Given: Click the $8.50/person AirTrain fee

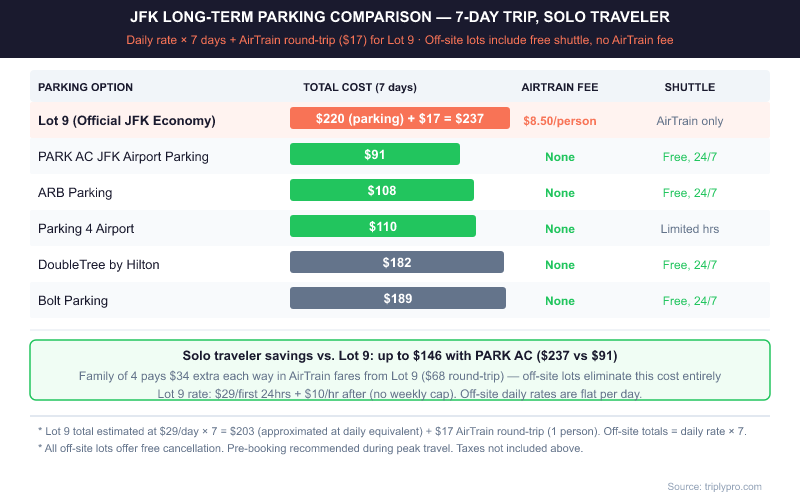Looking at the screenshot, I should click(x=560, y=121).
